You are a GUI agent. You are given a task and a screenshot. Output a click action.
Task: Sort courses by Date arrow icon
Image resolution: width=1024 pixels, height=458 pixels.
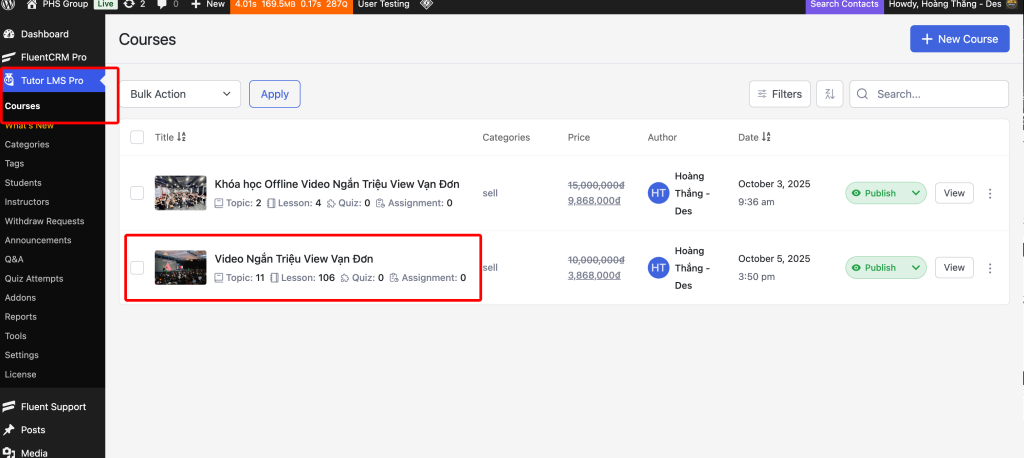click(766, 138)
